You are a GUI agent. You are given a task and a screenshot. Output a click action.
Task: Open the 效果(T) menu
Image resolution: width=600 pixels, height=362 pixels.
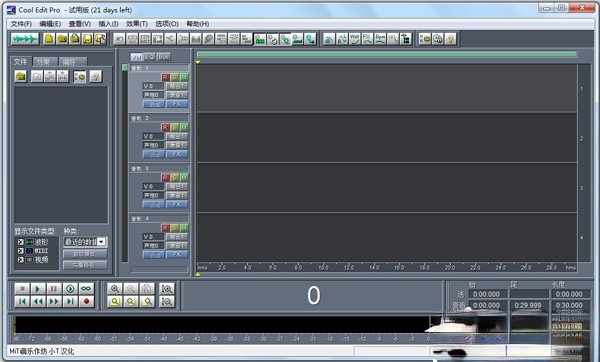(137, 24)
